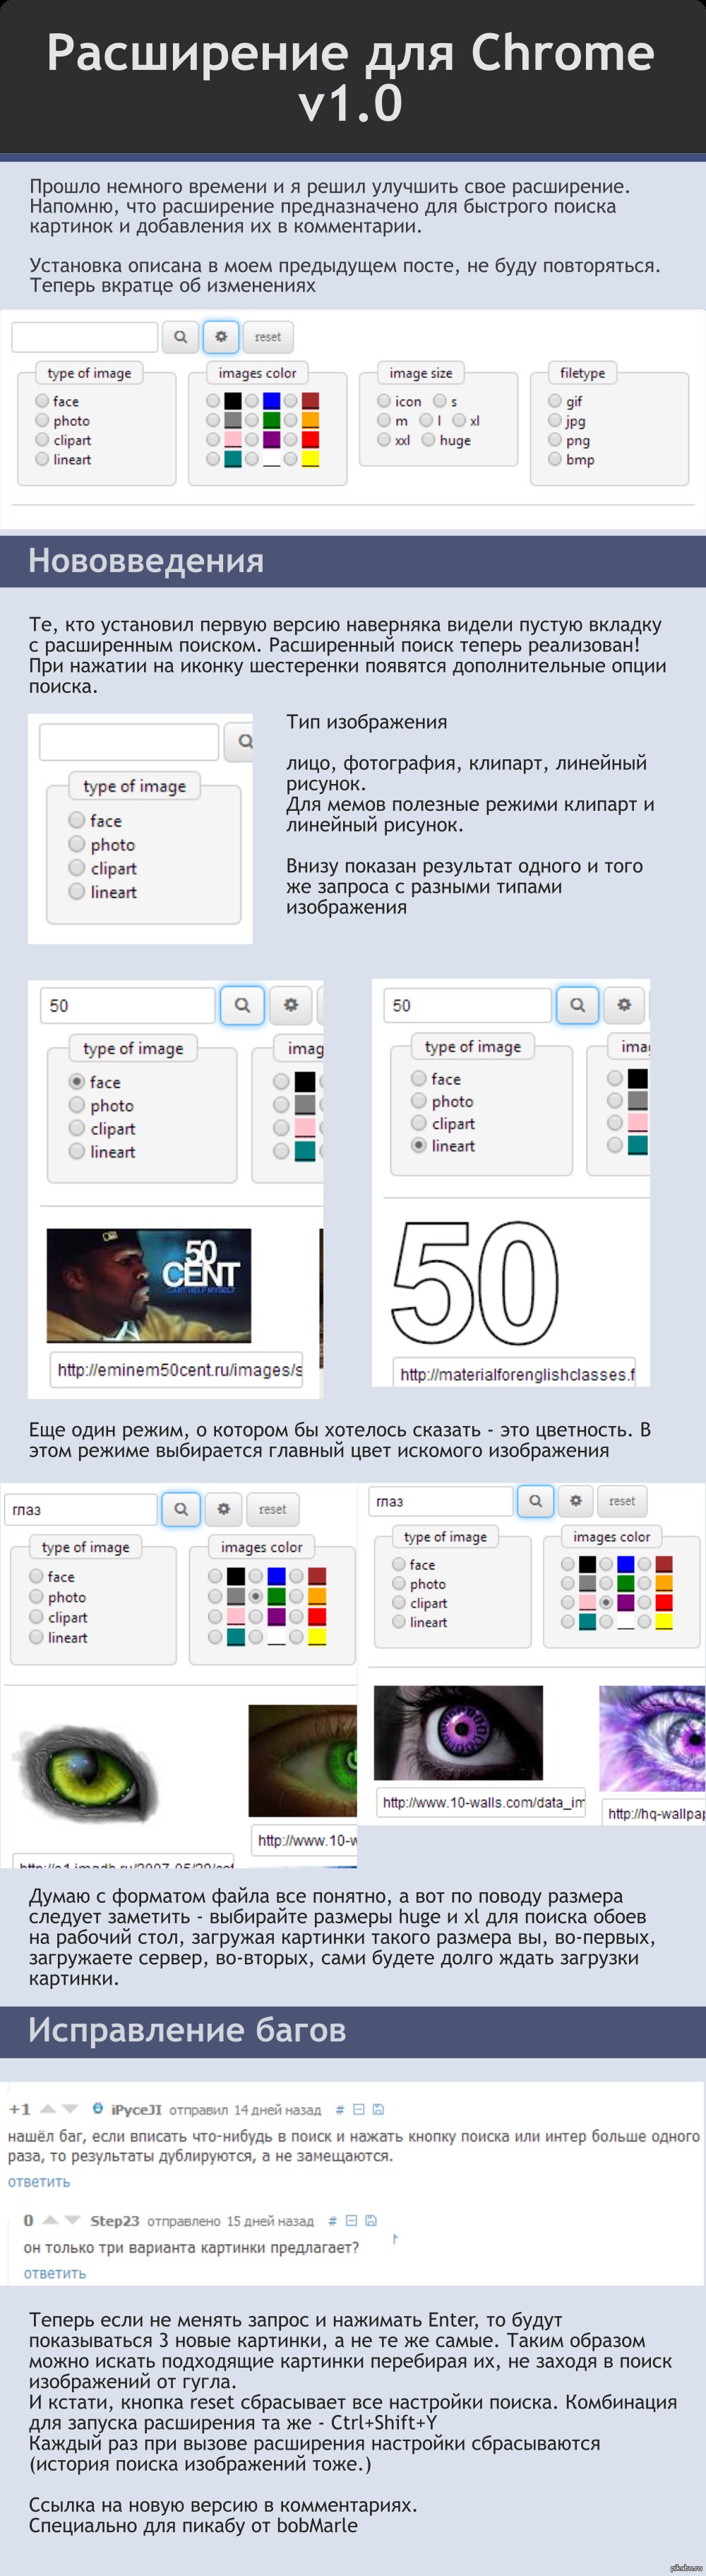Image resolution: width=706 pixels, height=2576 pixels.
Task: Click the save floppy icon on Step23's comment
Action: 371,2221
